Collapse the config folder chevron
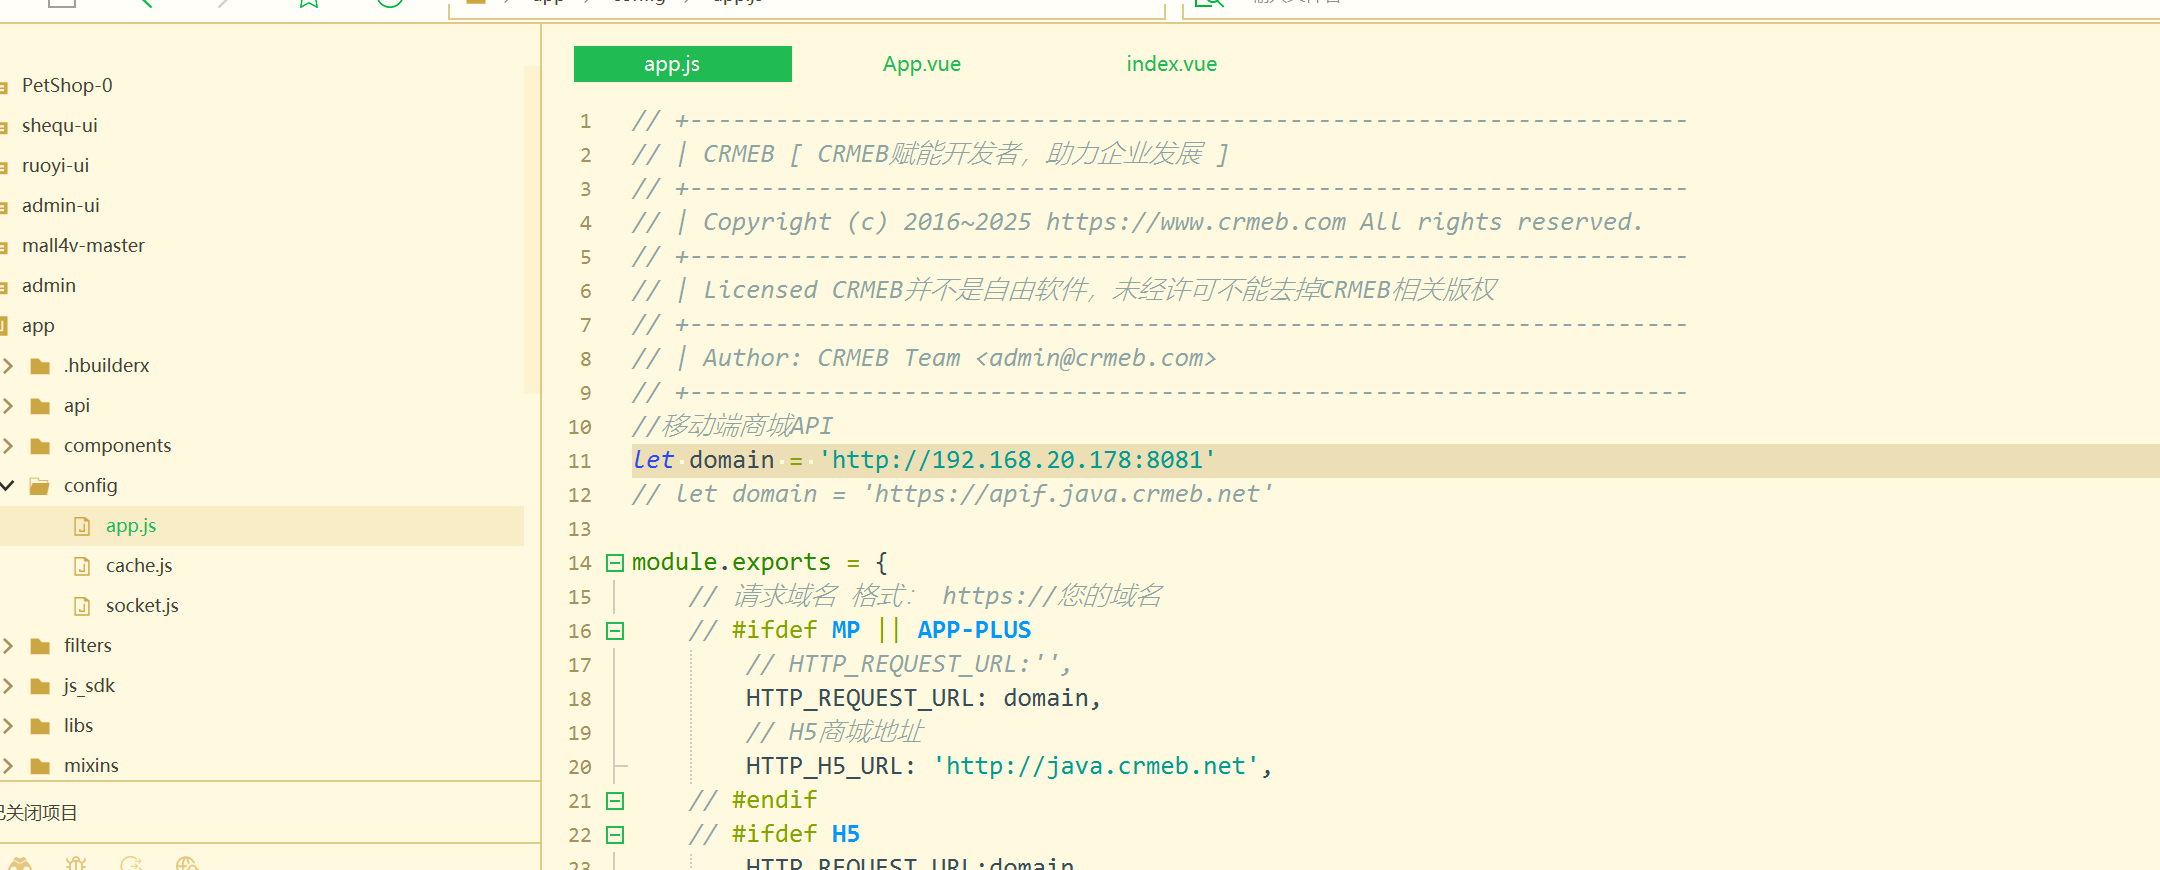Image resolution: width=2160 pixels, height=870 pixels. (x=8, y=486)
